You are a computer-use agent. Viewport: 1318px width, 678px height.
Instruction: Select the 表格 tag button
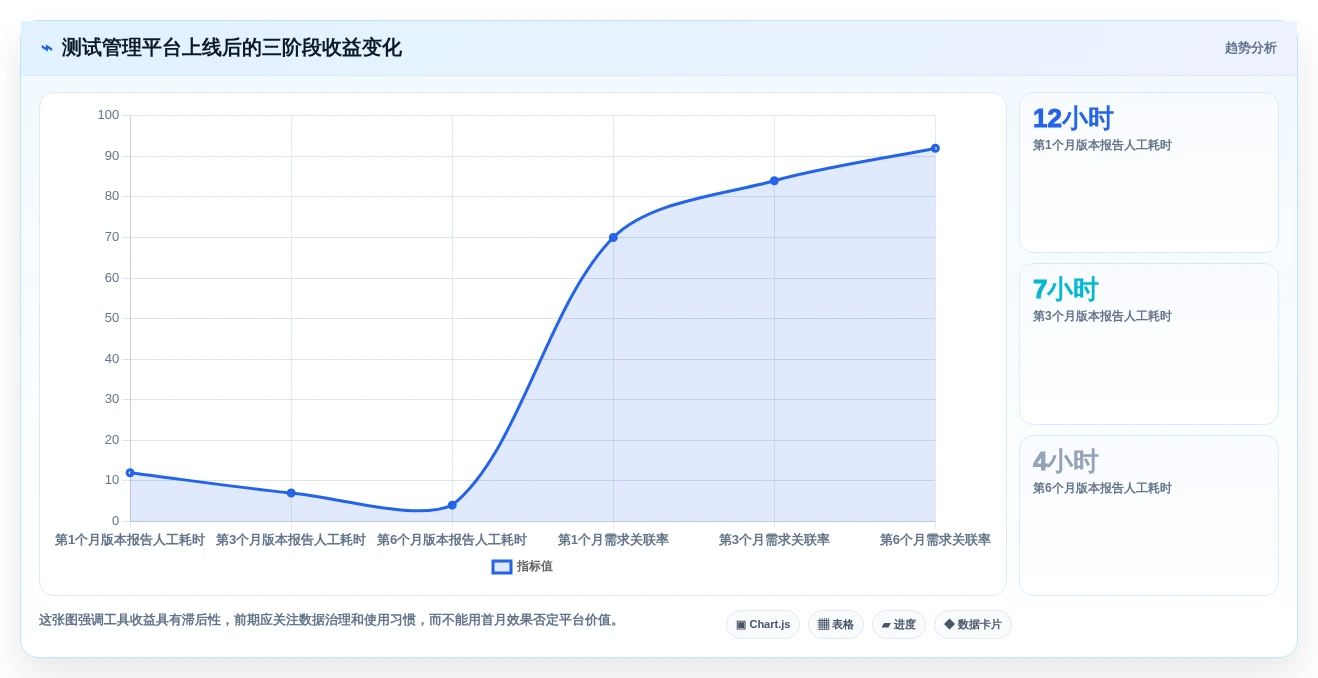click(836, 625)
